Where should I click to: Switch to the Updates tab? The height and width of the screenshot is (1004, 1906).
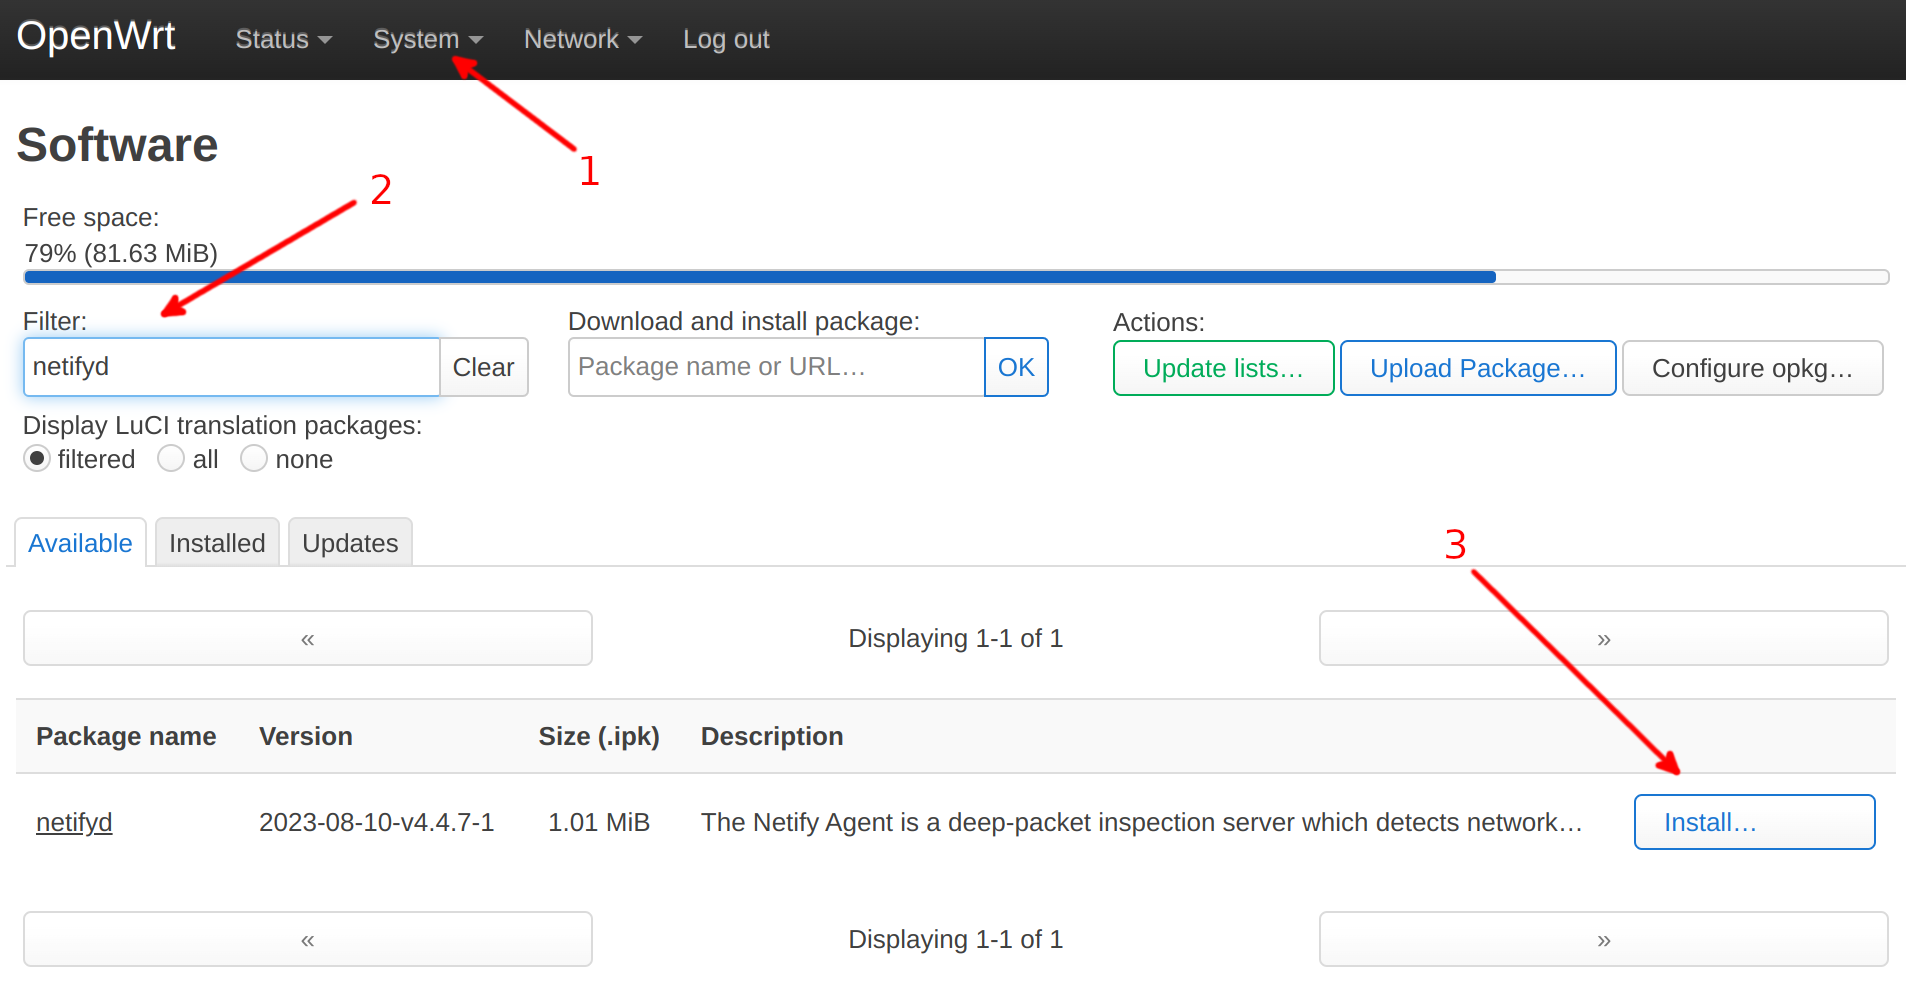tap(350, 543)
